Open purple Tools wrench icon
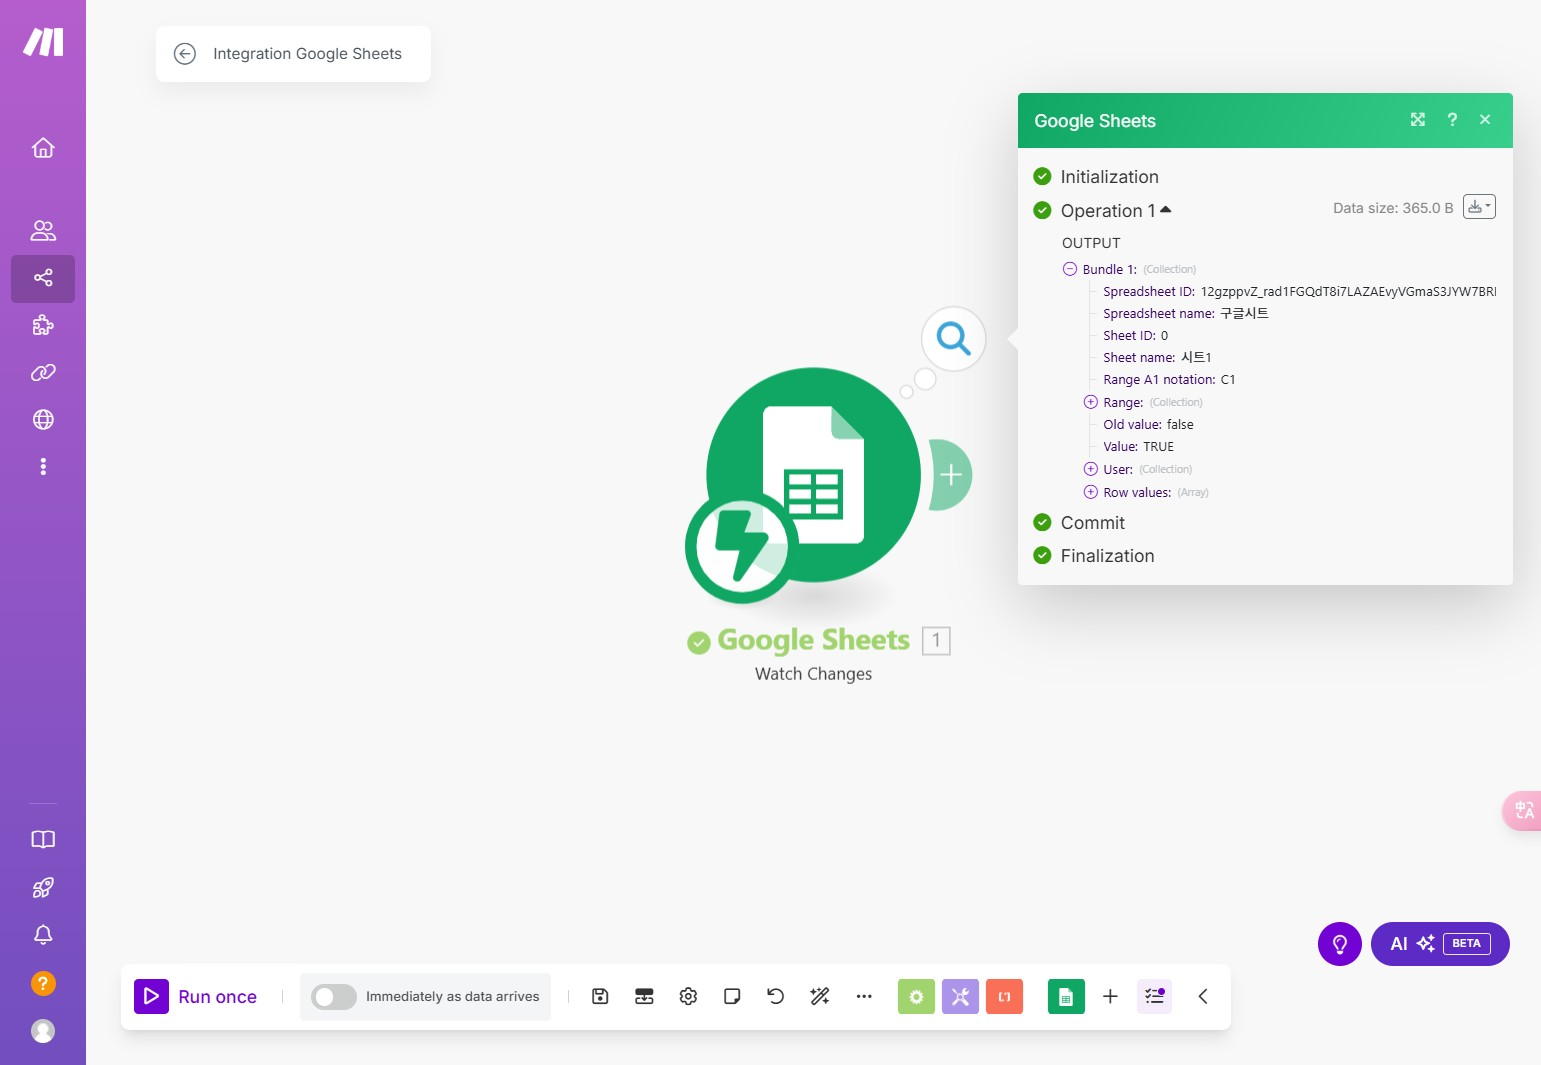The image size is (1541, 1065). point(960,996)
